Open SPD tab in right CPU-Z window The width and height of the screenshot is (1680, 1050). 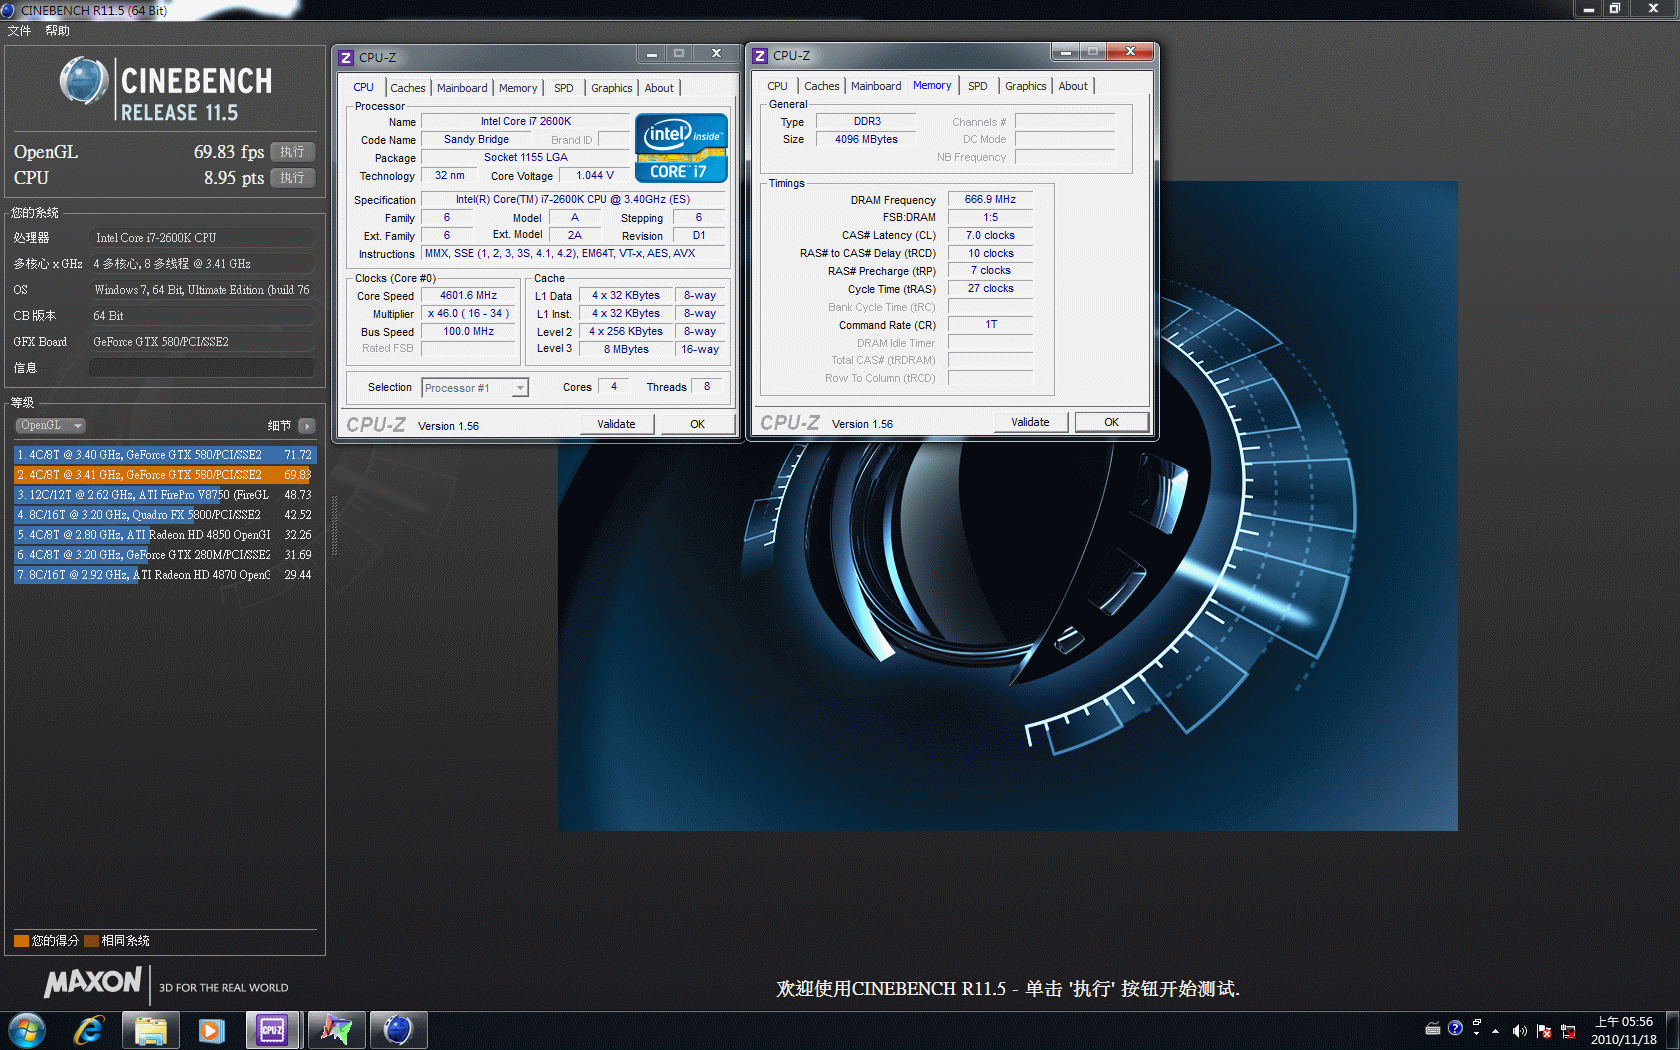(978, 86)
